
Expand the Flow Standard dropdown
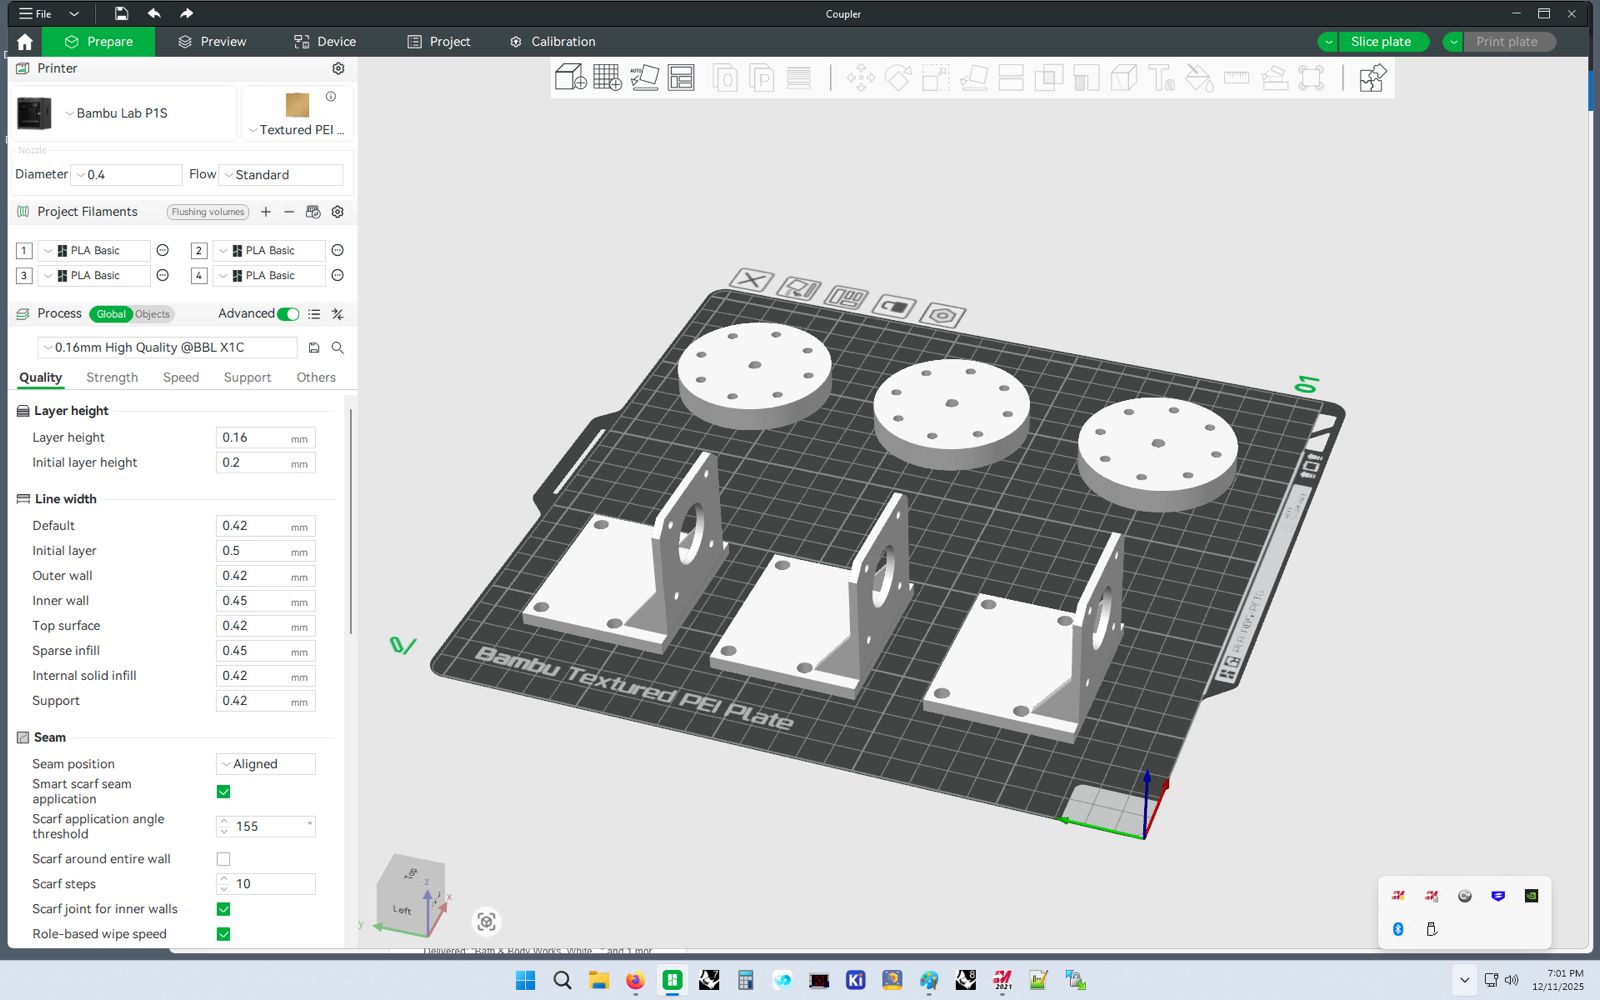click(x=281, y=175)
